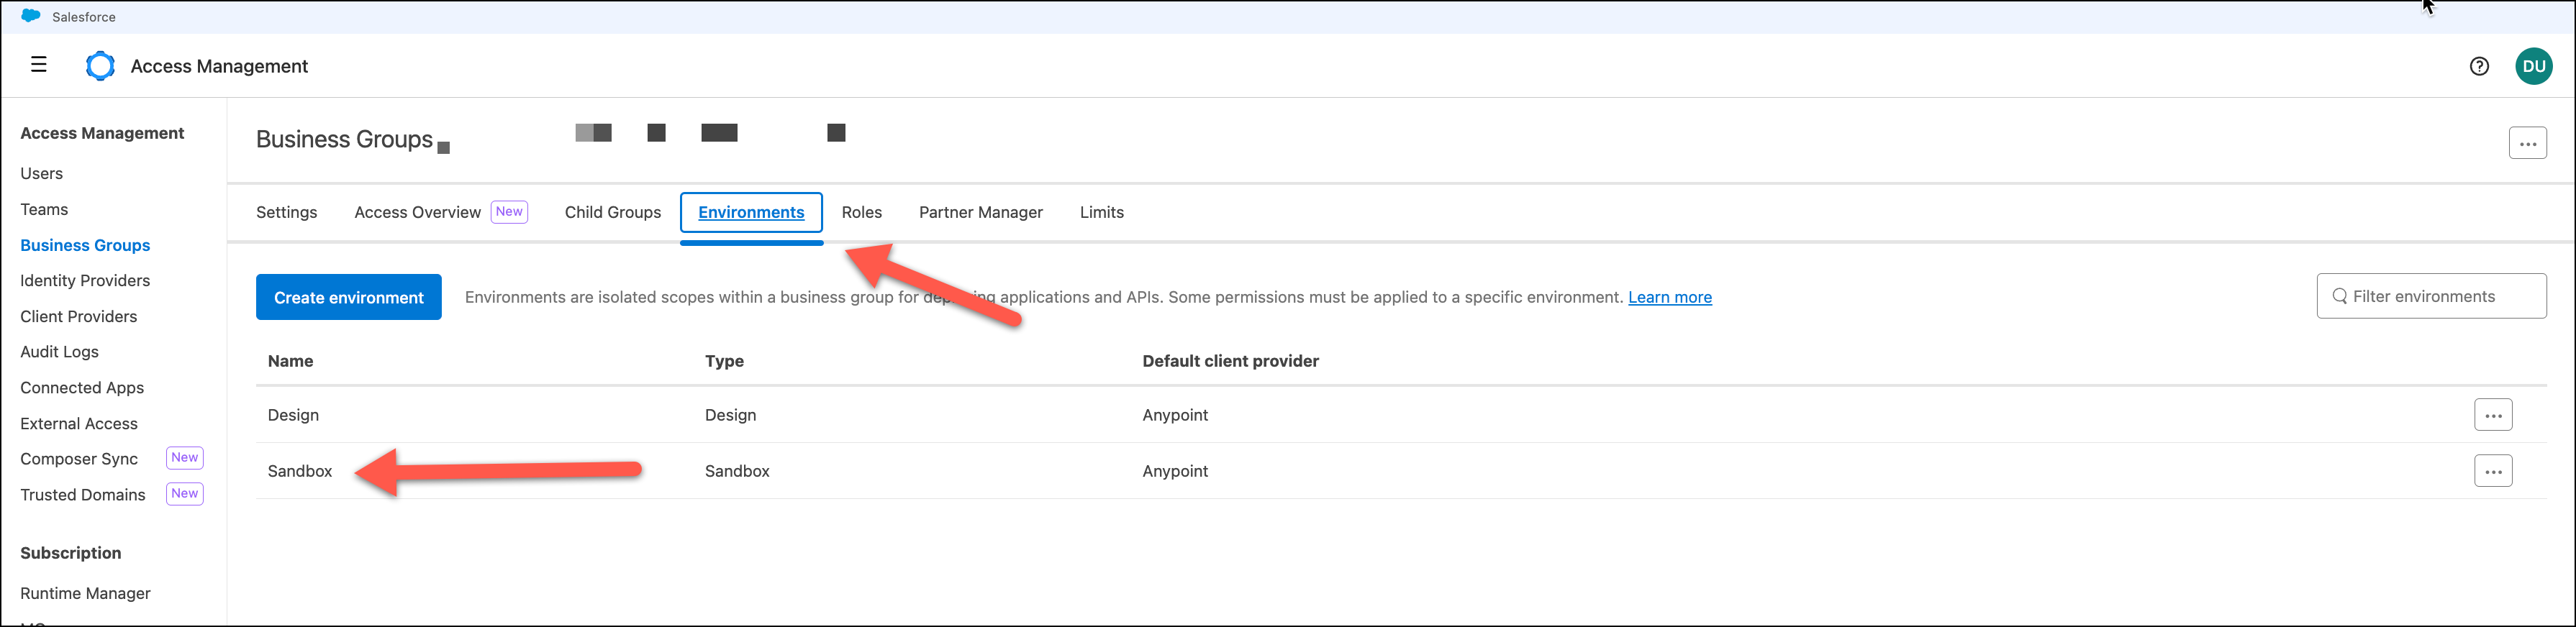Screen dimensions: 2576x627
Task: Click Anypoint in the Sandbox row
Action: coord(1175,471)
